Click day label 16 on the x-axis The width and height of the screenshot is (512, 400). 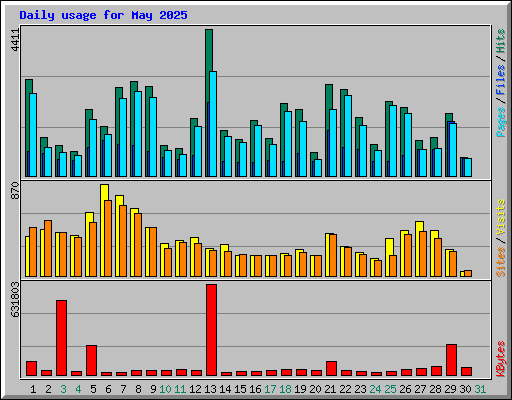click(255, 389)
